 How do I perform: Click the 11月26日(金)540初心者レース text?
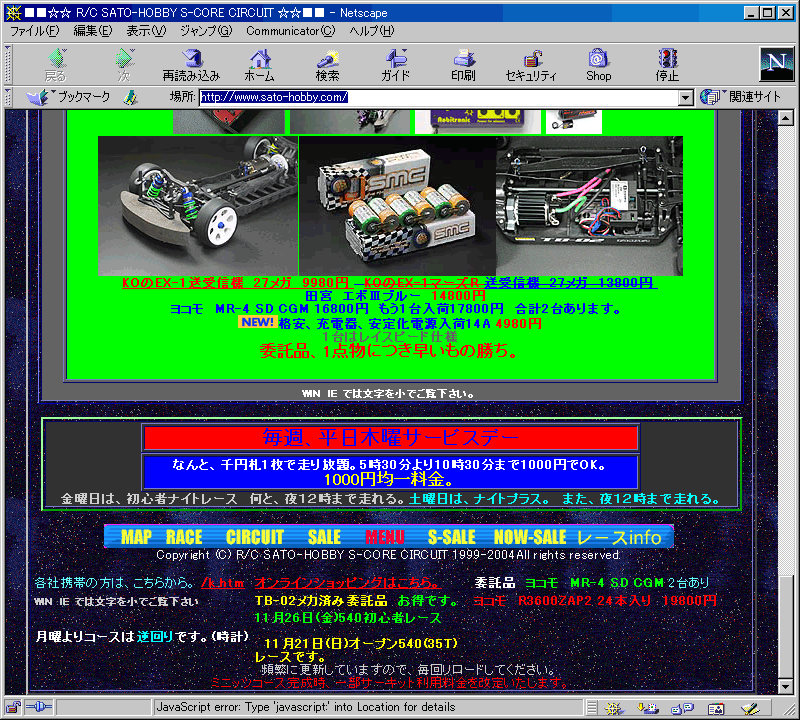coord(347,618)
